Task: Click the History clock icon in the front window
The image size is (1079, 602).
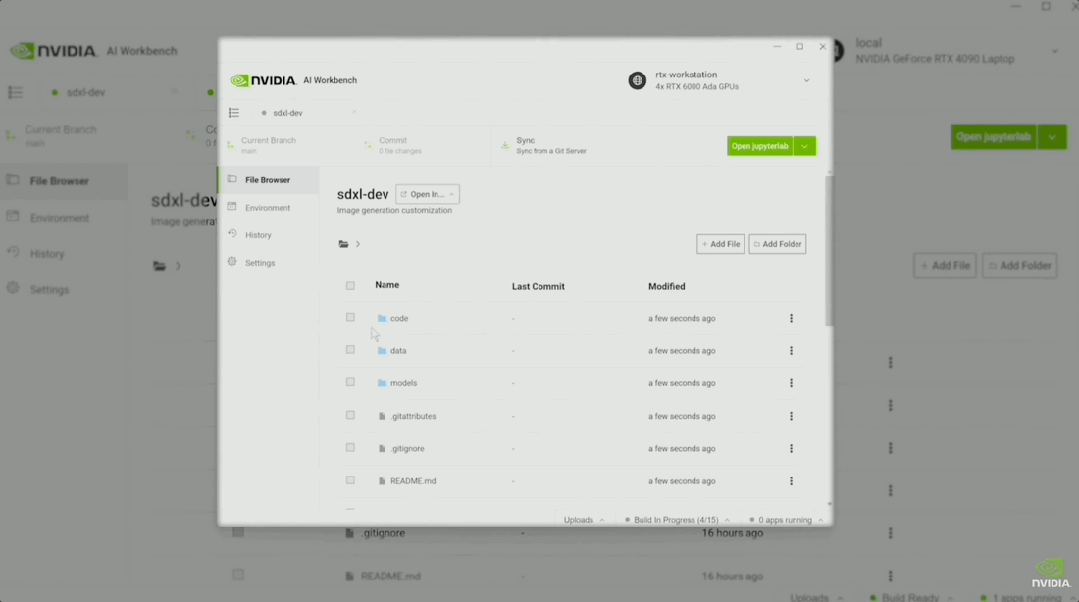Action: [232, 235]
